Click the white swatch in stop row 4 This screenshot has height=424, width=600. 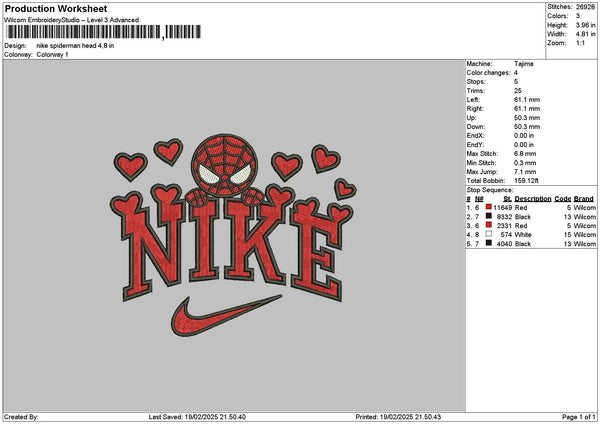(489, 234)
